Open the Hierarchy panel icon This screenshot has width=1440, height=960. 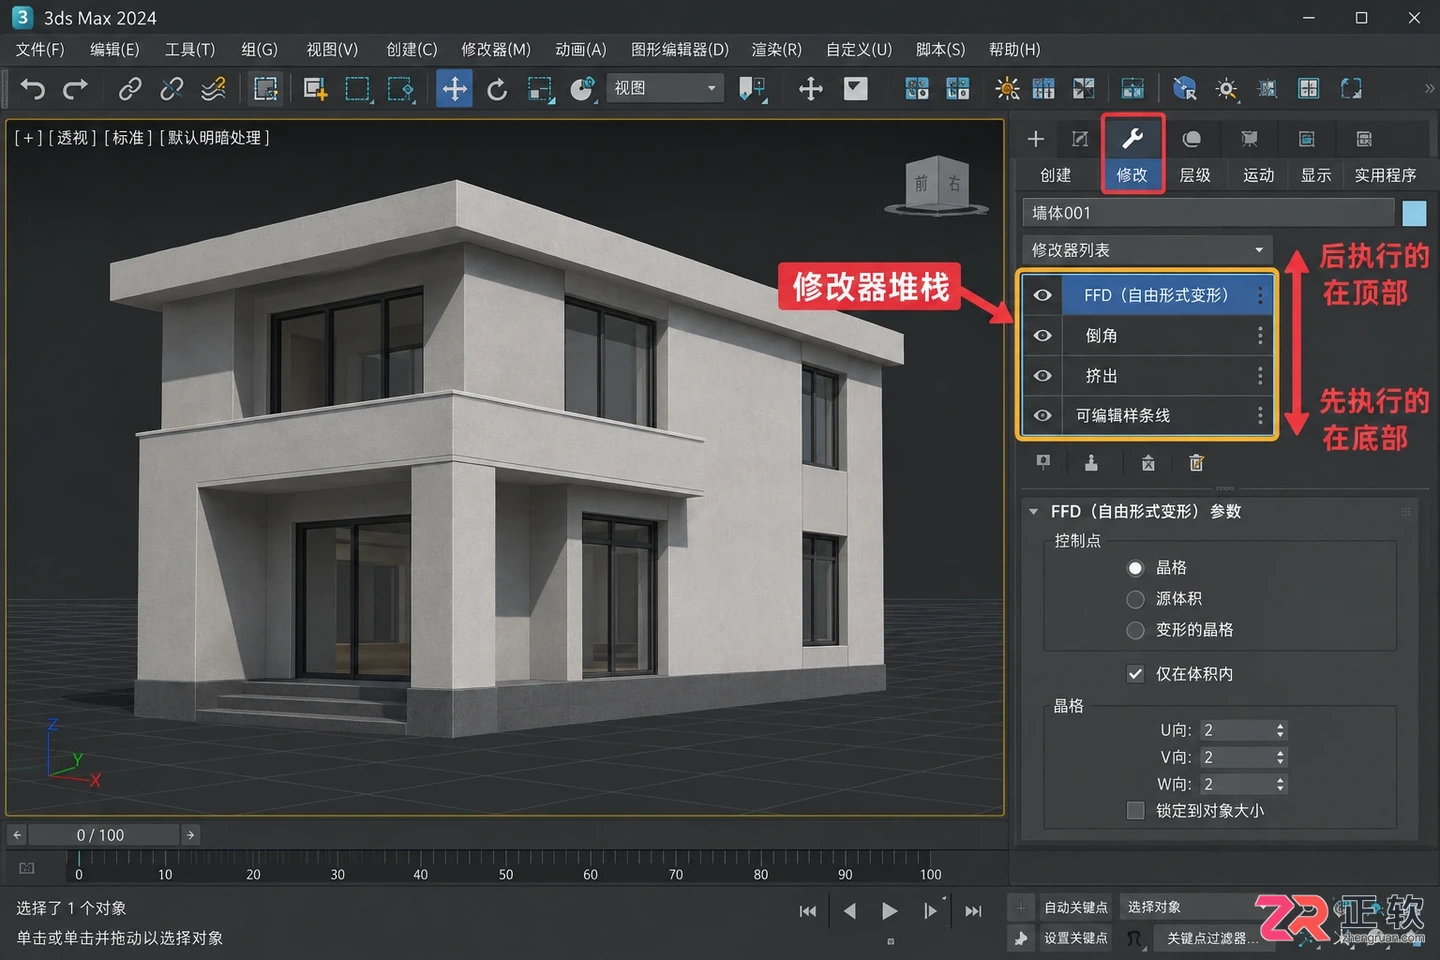click(1191, 139)
